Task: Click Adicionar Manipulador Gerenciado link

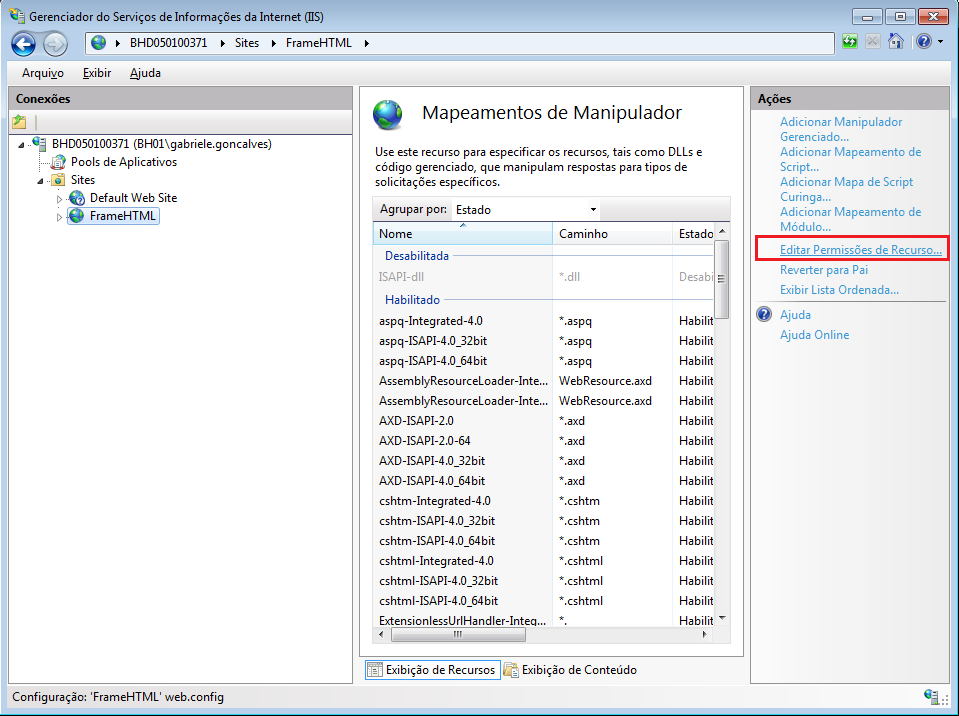Action: click(x=841, y=129)
